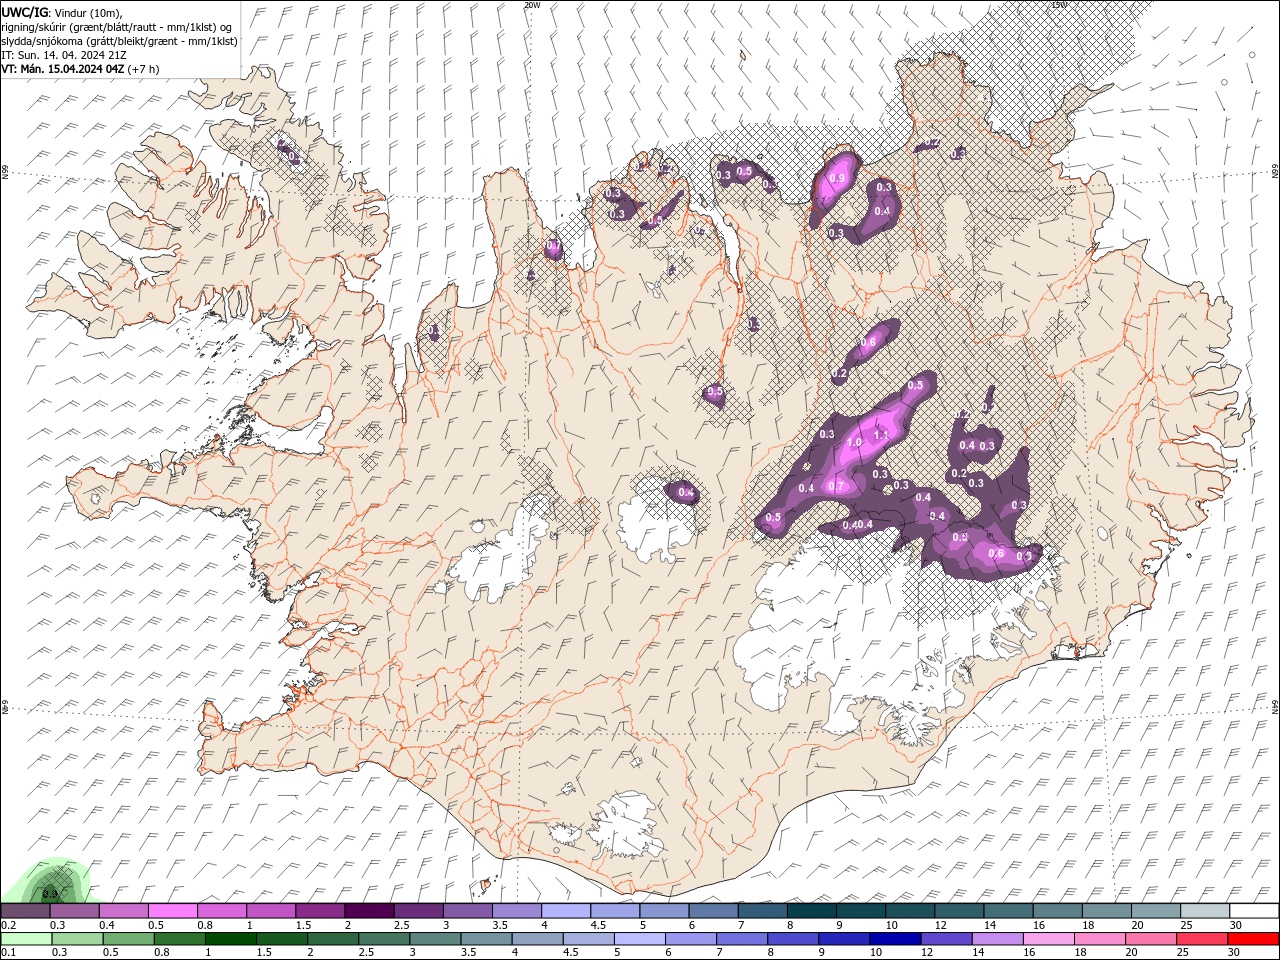Click the "20W" longitude label
Viewport: 1280px width, 960px height.
(x=532, y=5)
